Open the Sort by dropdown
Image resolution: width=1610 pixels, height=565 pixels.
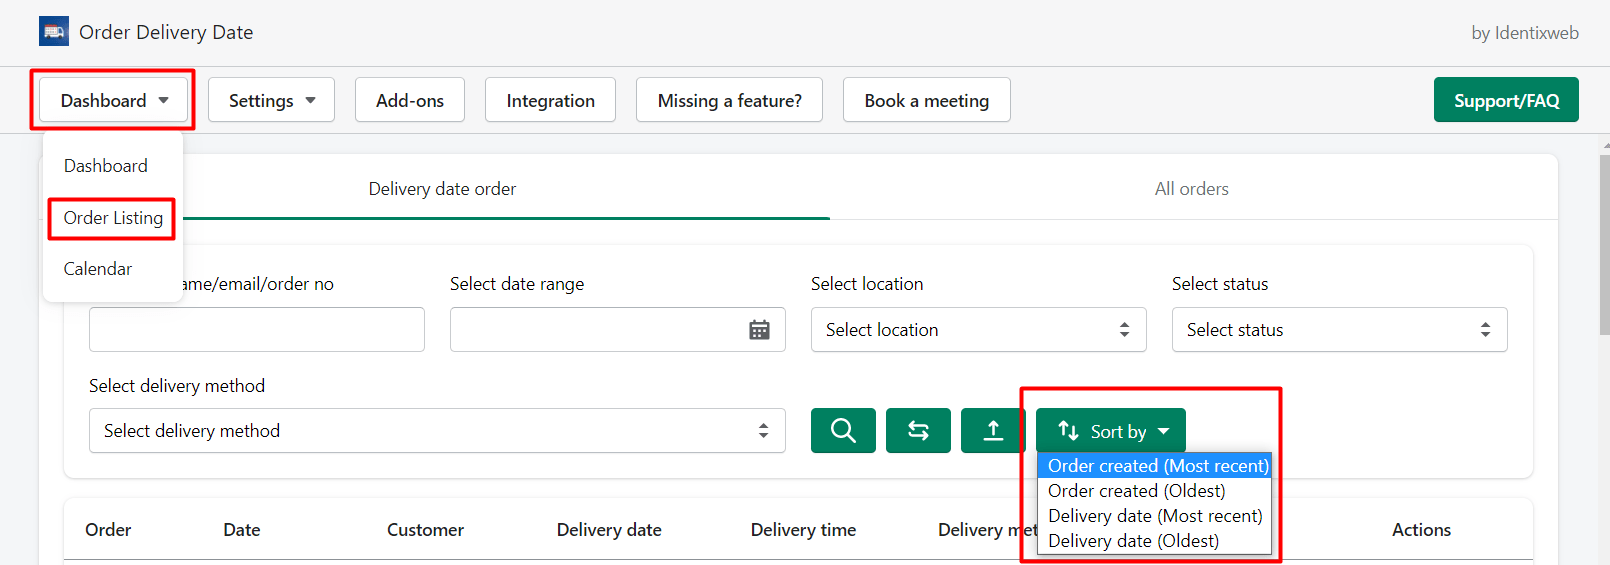click(x=1111, y=431)
